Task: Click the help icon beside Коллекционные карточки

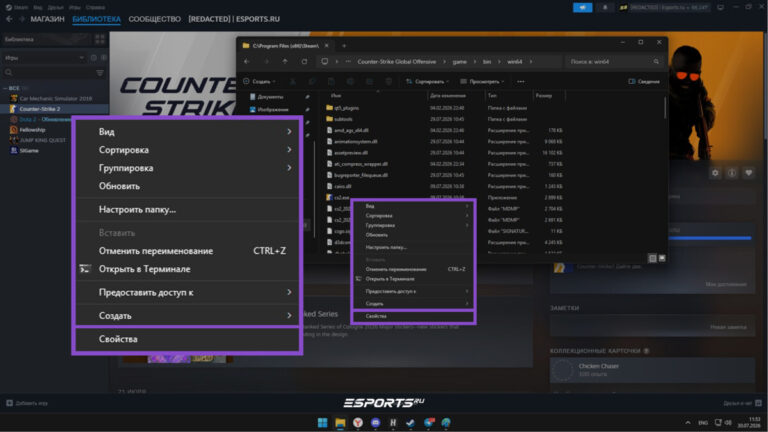Action: pyautogui.click(x=647, y=351)
